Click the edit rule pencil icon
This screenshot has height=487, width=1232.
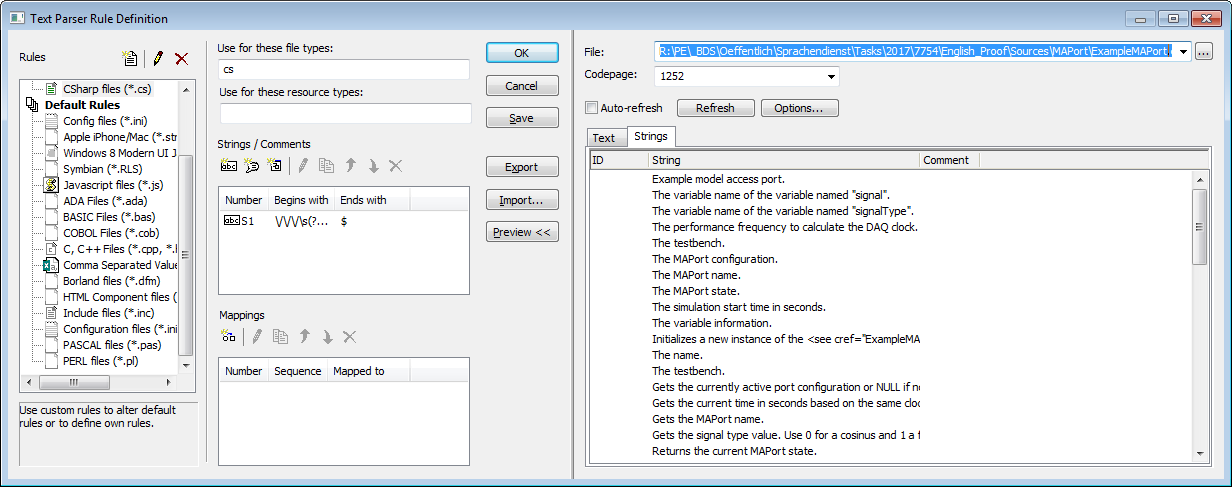[x=158, y=59]
